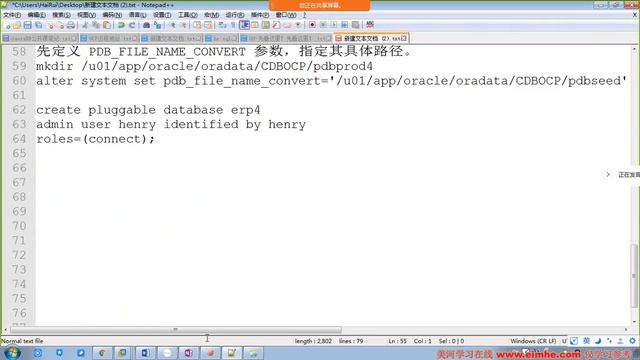Screen dimensions: 640x360
Task: Click the New file toolbar icon
Action: tap(7, 25)
